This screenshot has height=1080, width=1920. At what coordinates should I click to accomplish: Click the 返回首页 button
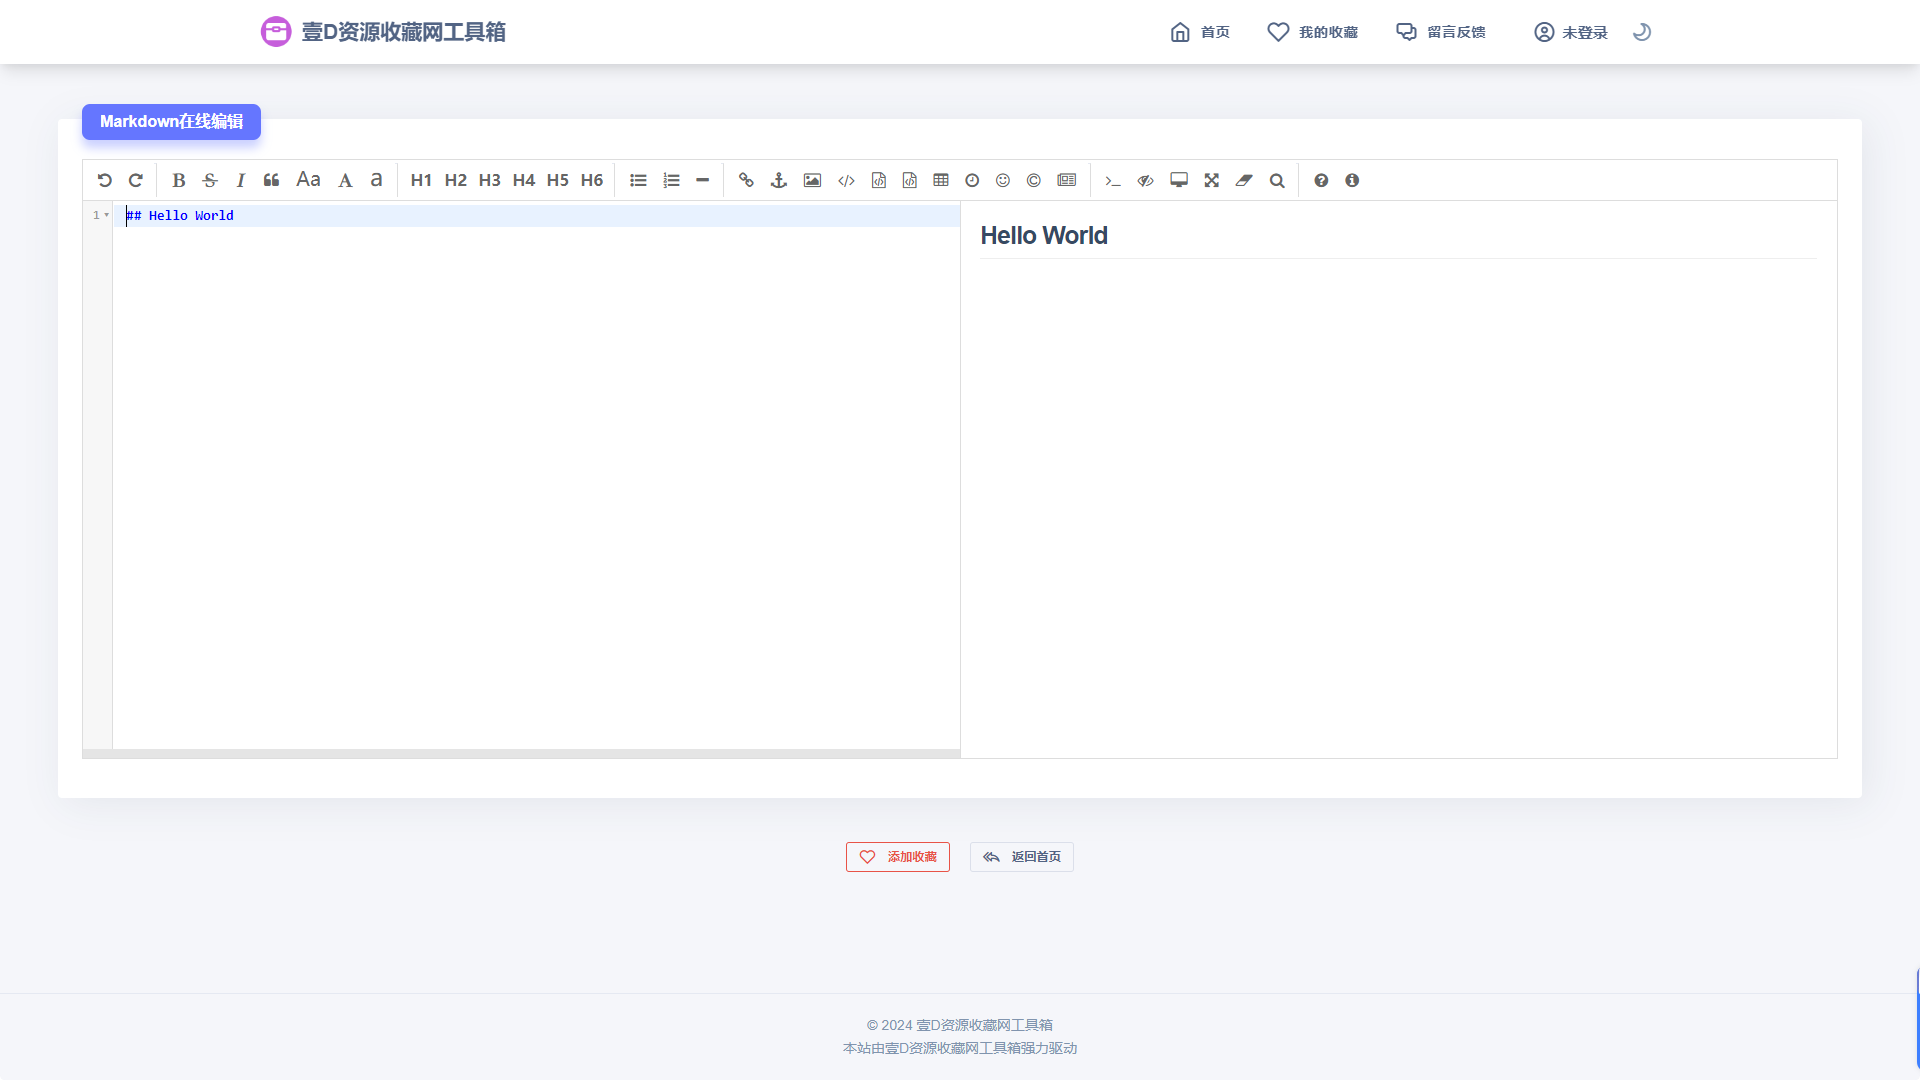[1022, 857]
